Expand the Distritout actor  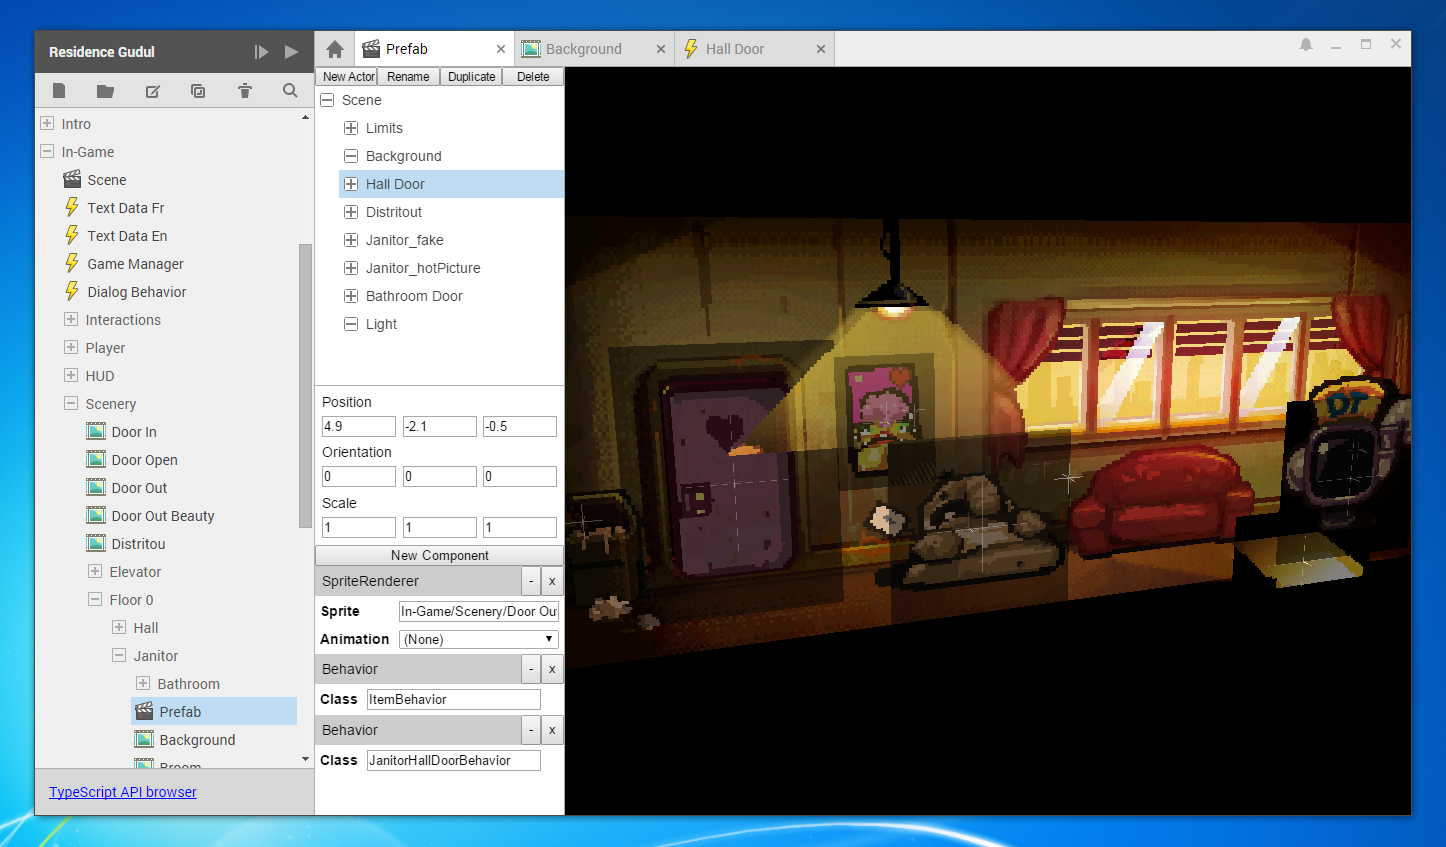(x=351, y=212)
